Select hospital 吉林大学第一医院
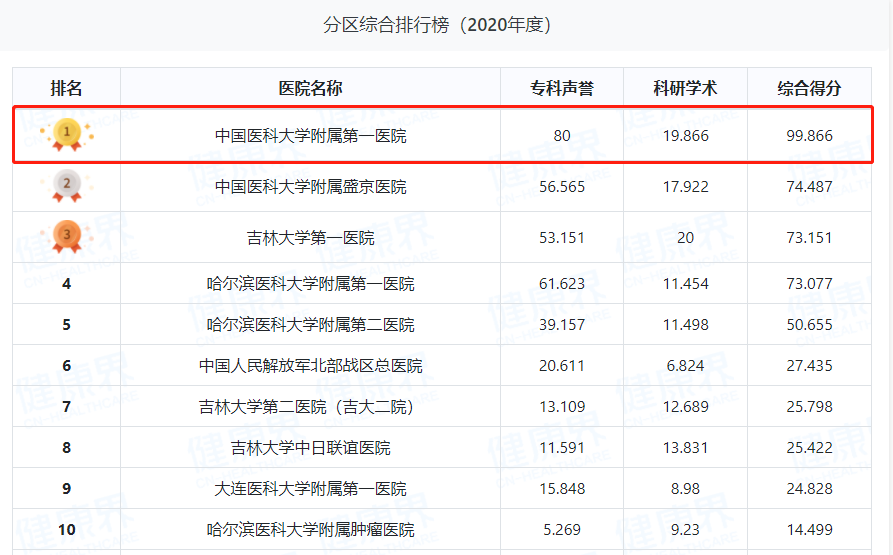The image size is (893, 555). (x=310, y=238)
